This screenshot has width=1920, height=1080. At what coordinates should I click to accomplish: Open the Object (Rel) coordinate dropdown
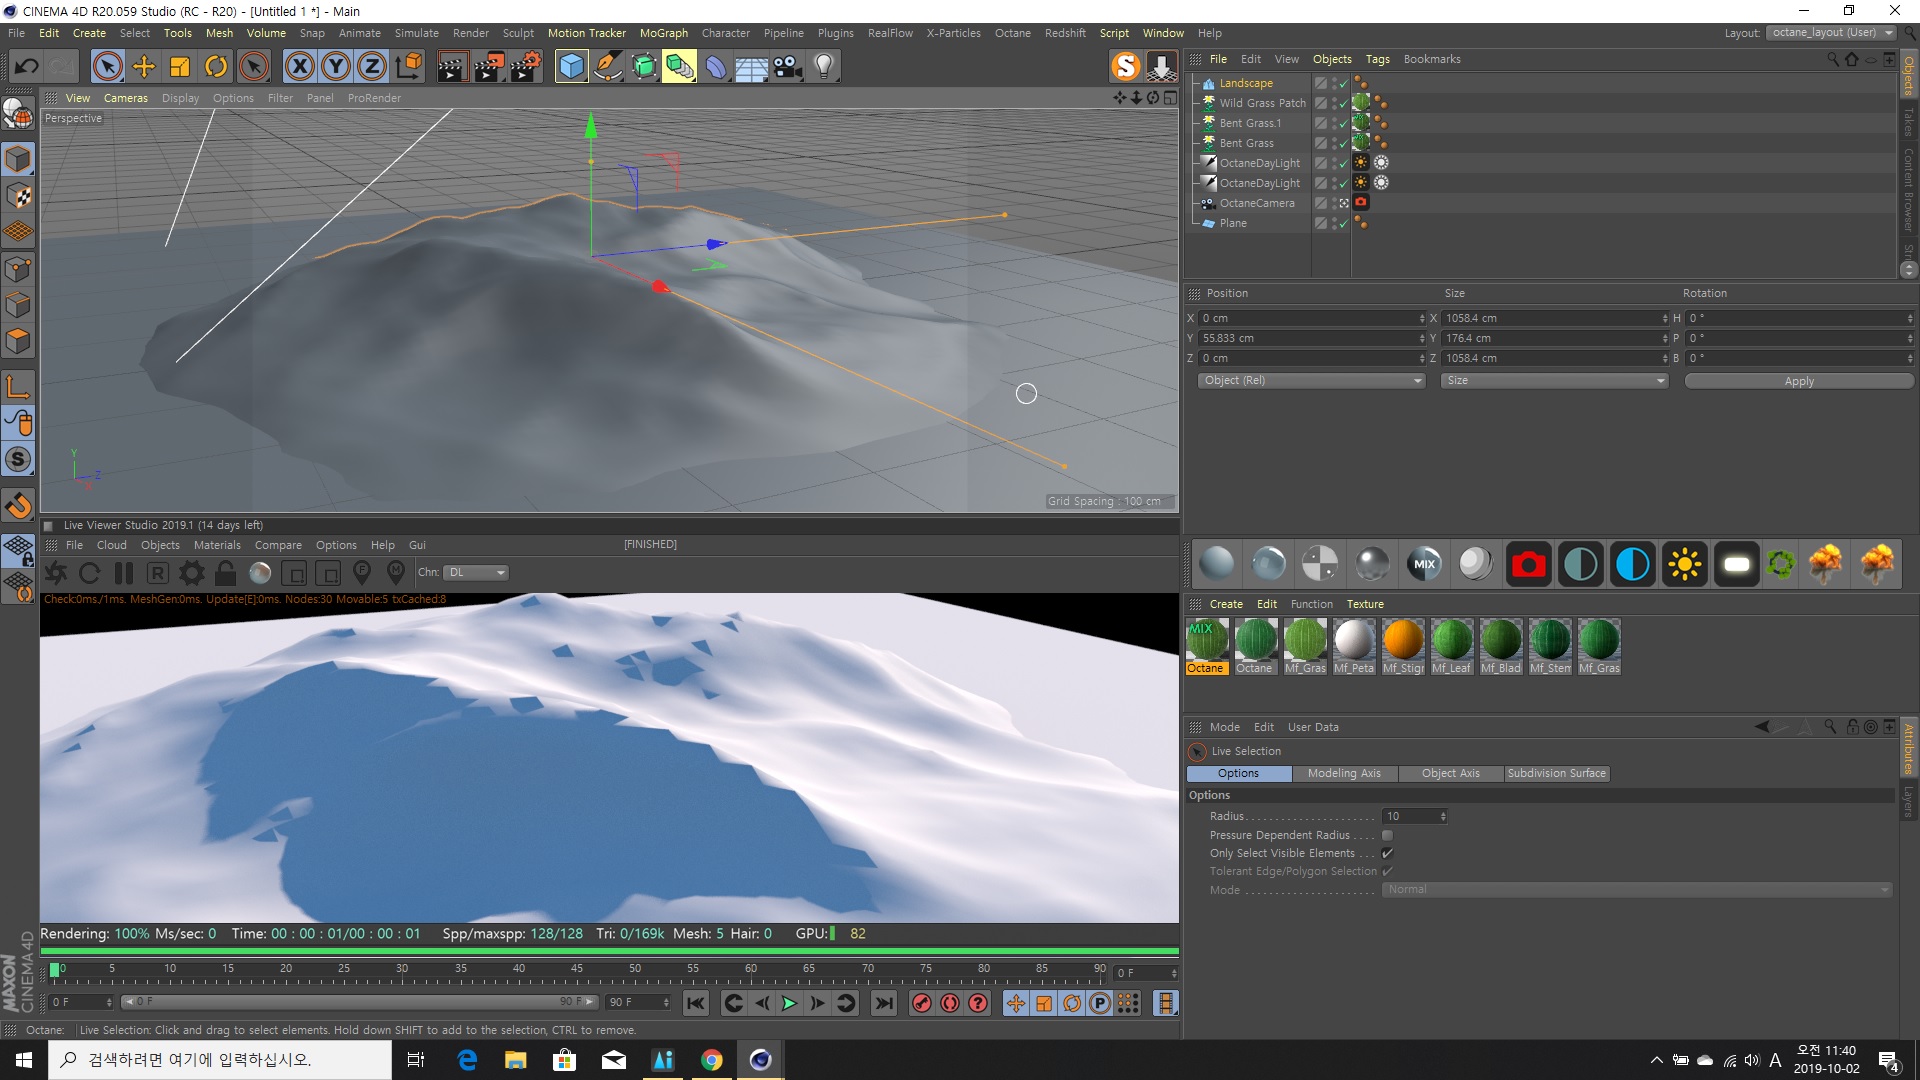pos(1311,381)
